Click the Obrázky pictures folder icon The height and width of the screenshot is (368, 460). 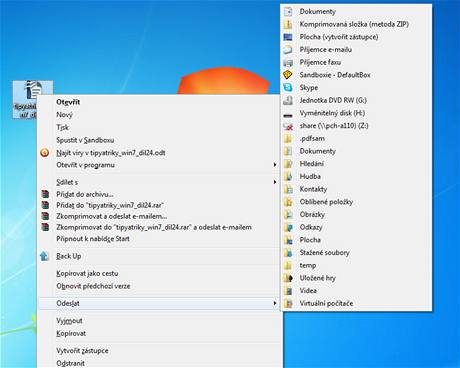coord(288,215)
